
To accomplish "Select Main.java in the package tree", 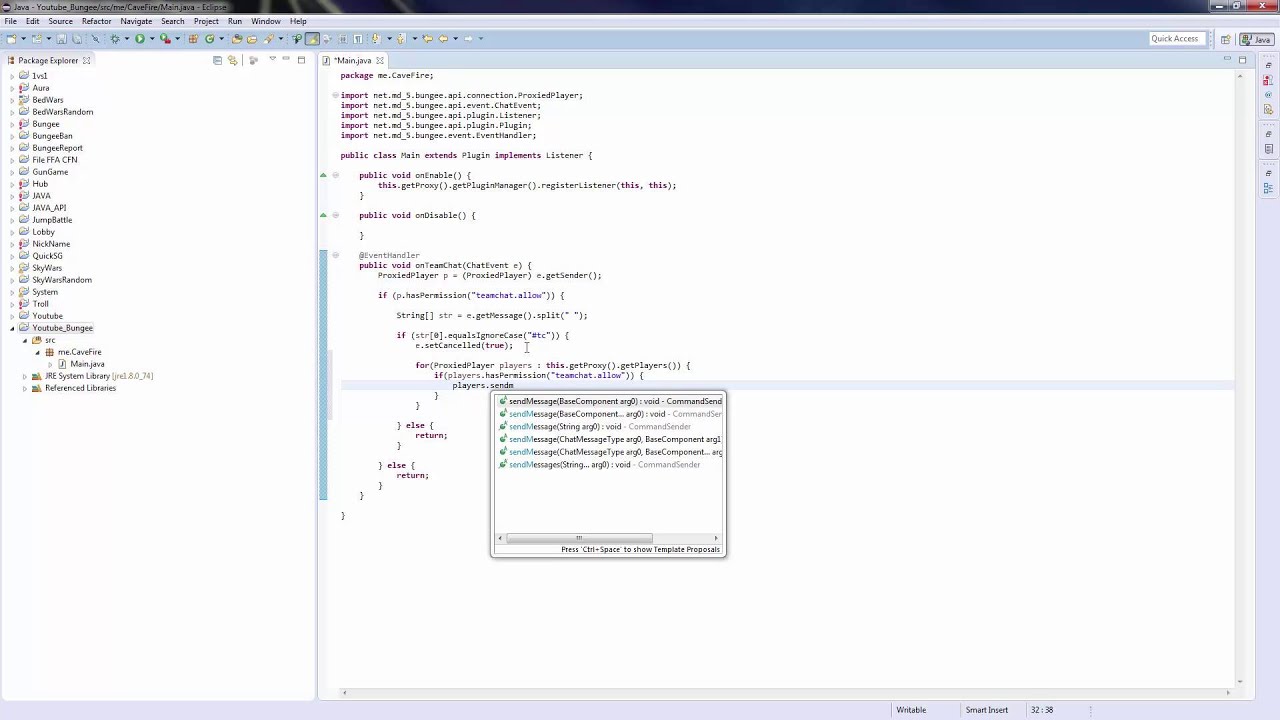I will coord(87,364).
